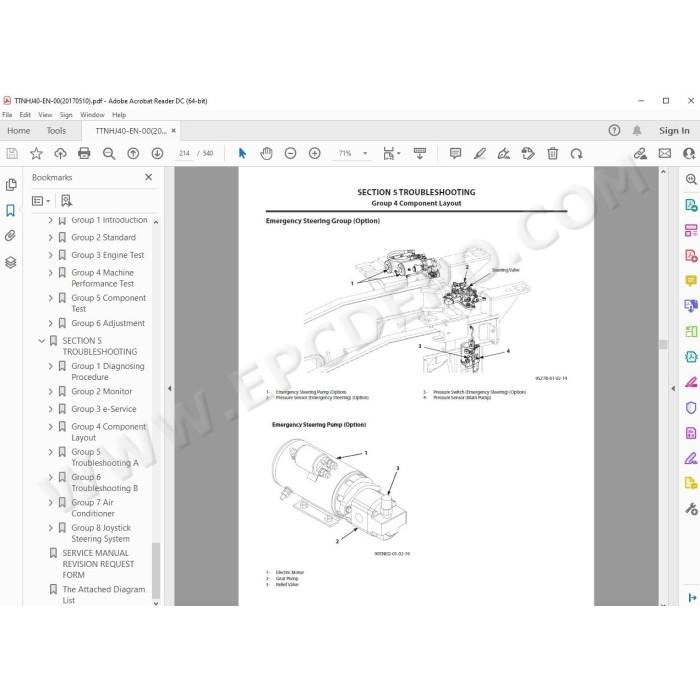Open Protect shield tool in right pane

coord(691,408)
